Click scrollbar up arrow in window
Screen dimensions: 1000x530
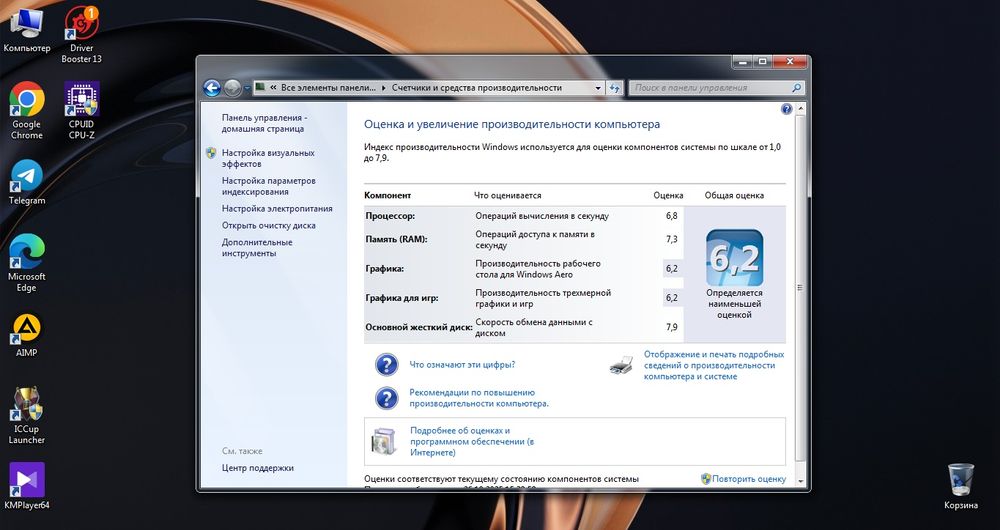coord(800,110)
